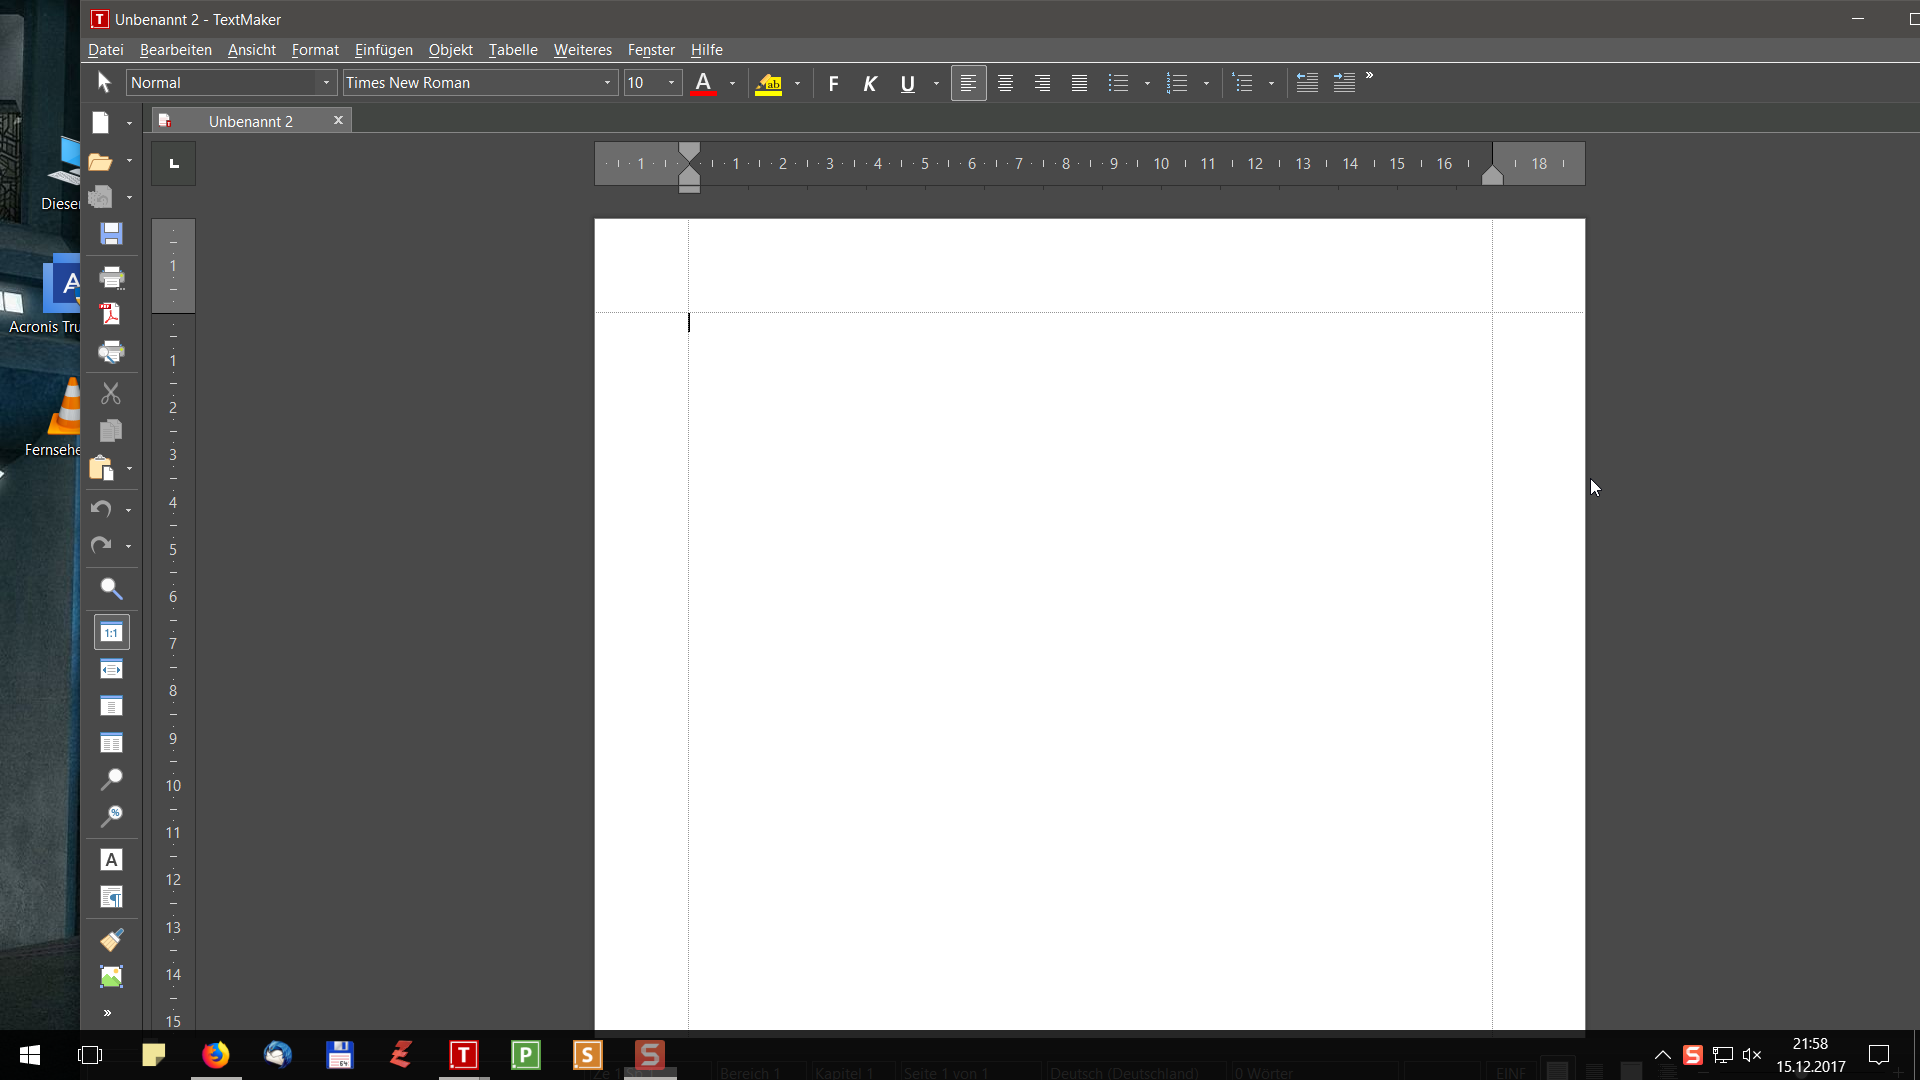Apply the red font color A
Viewport: 1920px width, 1080px height.
(704, 84)
